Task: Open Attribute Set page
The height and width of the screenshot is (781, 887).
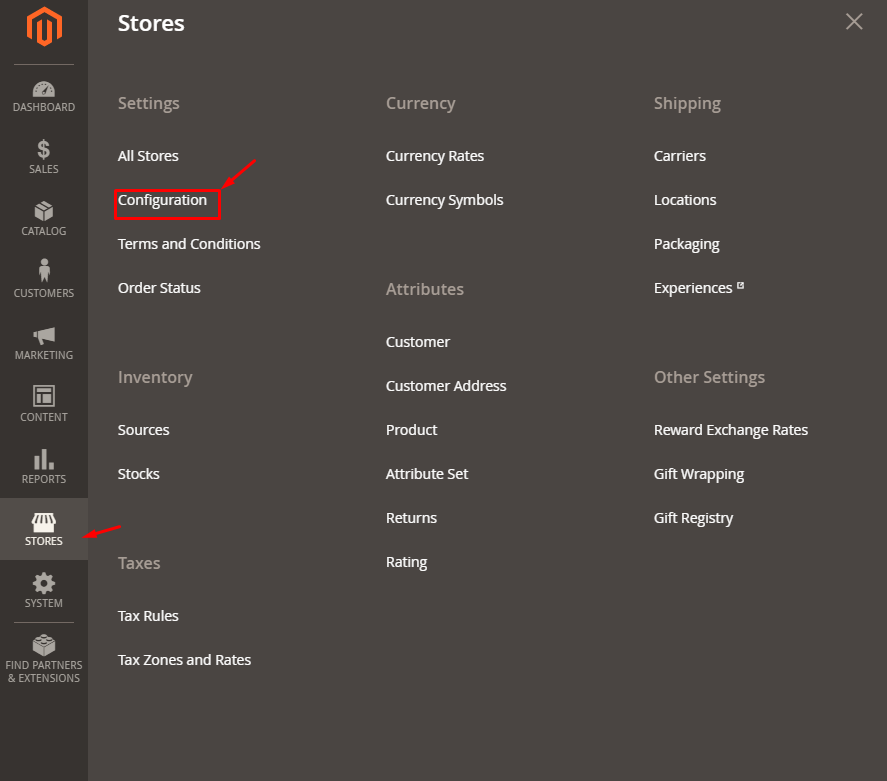Action: pos(427,474)
